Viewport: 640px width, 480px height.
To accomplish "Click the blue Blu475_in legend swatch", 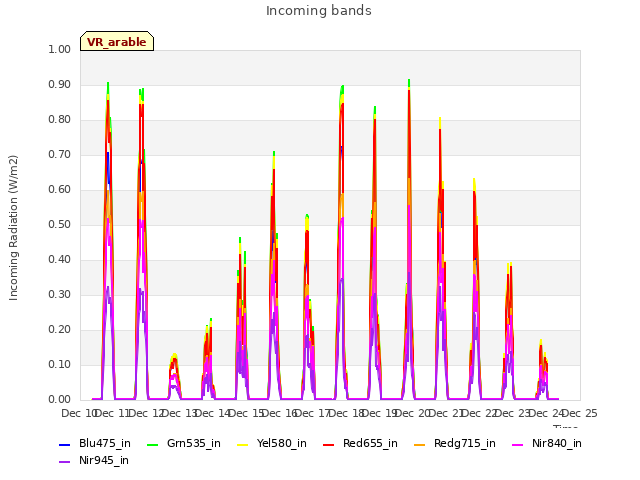I will click(65, 444).
